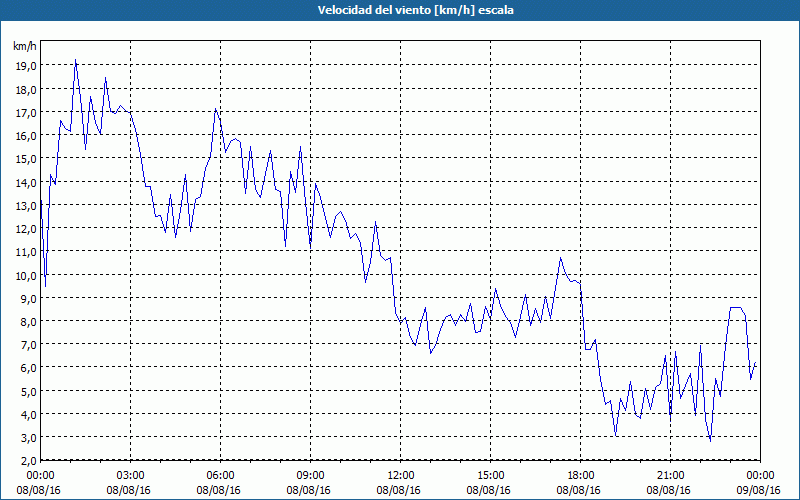Click the "06:00" time label
The height and width of the screenshot is (500, 800).
(220, 476)
